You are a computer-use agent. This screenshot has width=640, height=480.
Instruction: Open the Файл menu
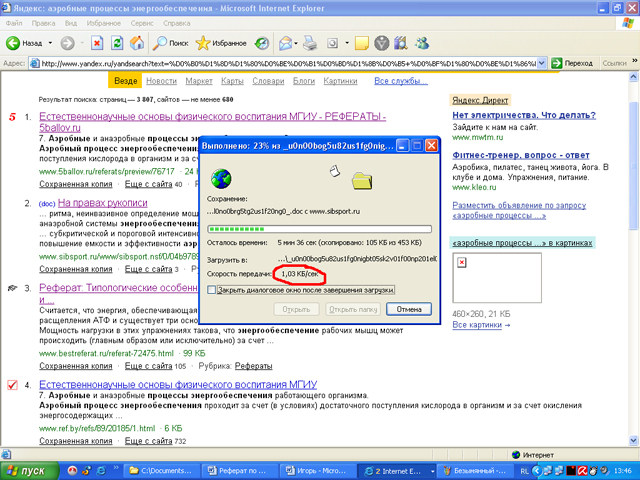(x=14, y=23)
